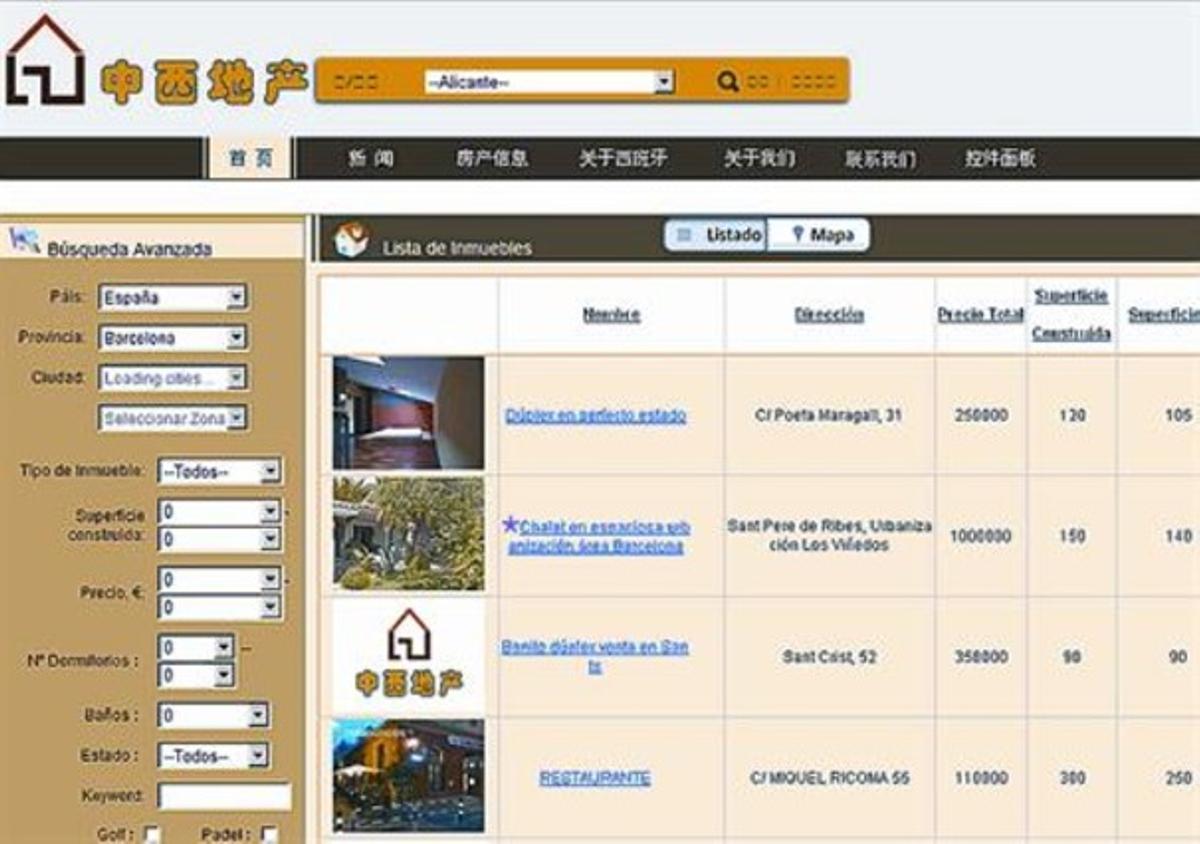The height and width of the screenshot is (844, 1200).
Task: Open the 首页 home menu tab
Action: click(250, 158)
